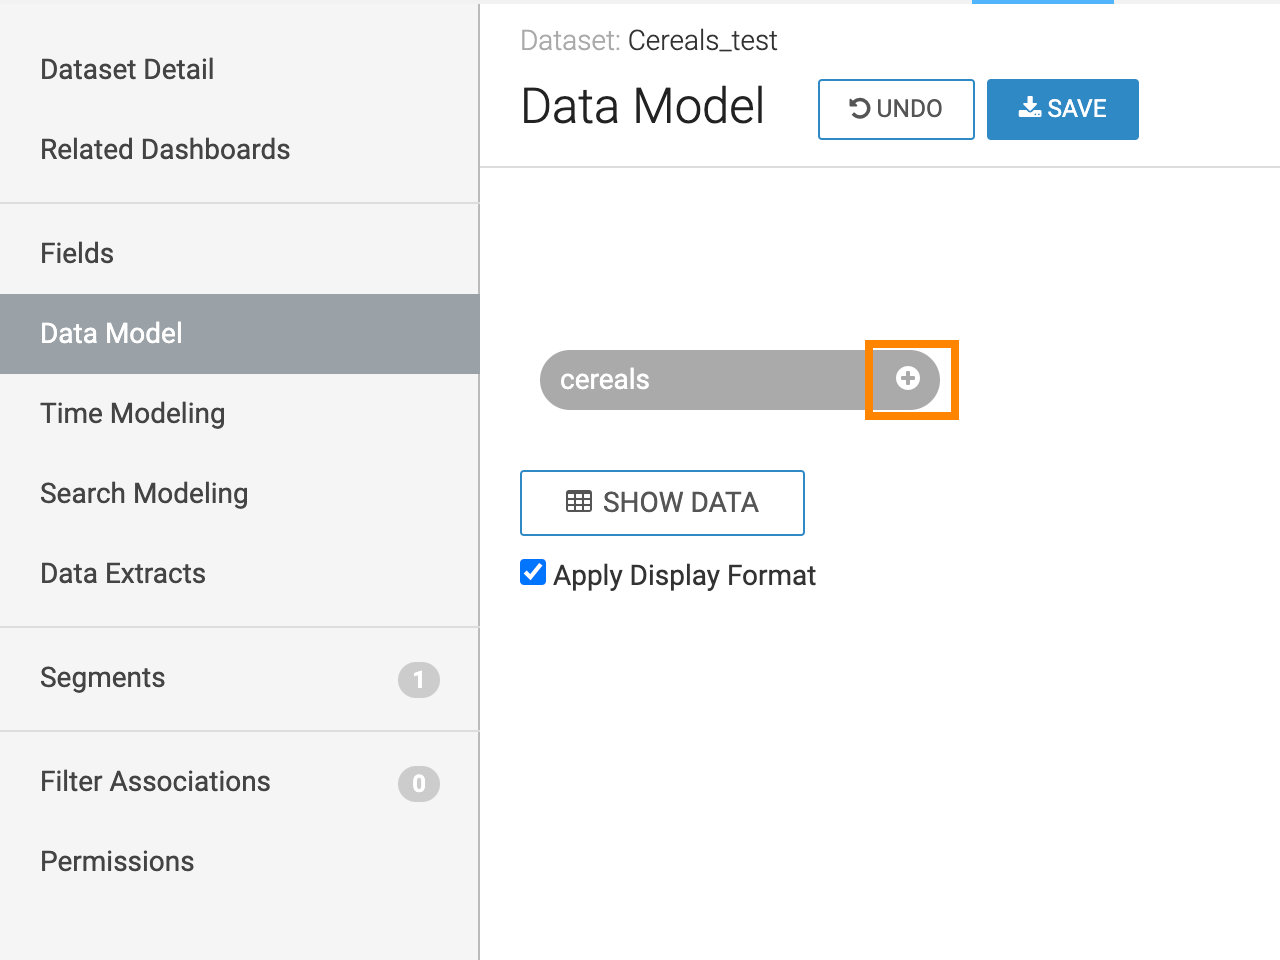The image size is (1280, 960).
Task: Open the Segments section
Action: click(102, 677)
